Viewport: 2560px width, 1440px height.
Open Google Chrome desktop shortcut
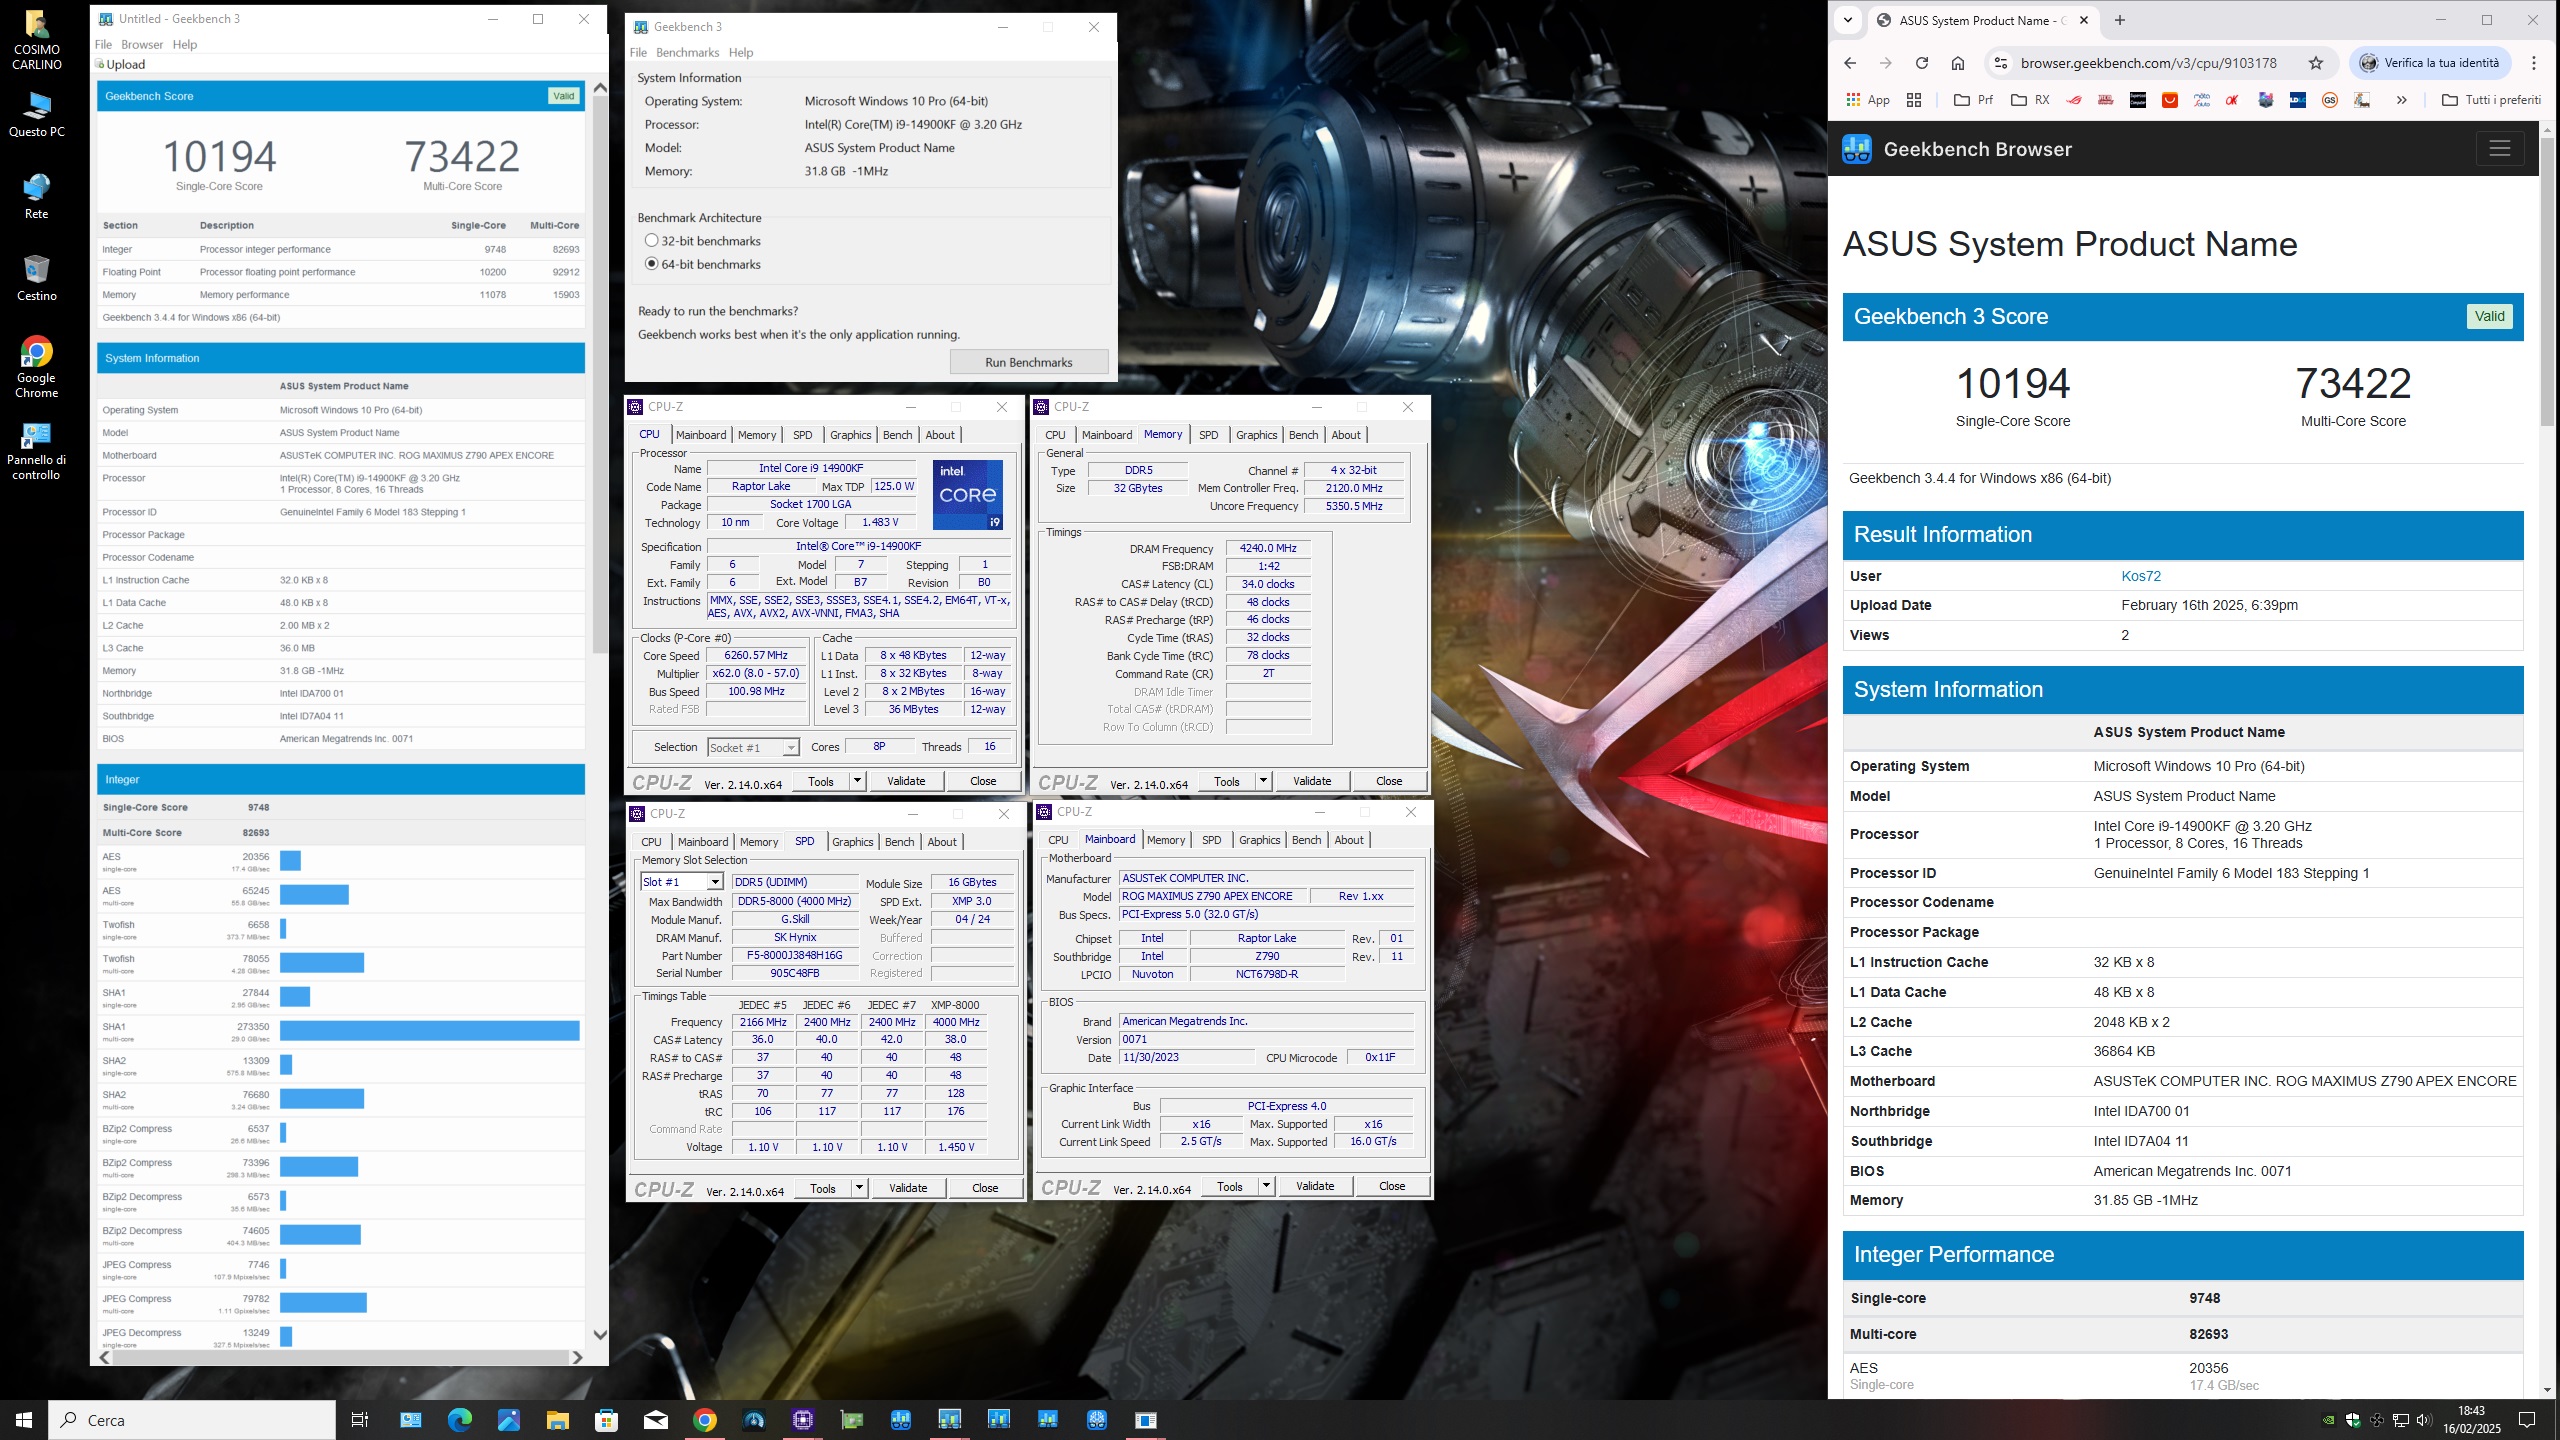pyautogui.click(x=37, y=367)
